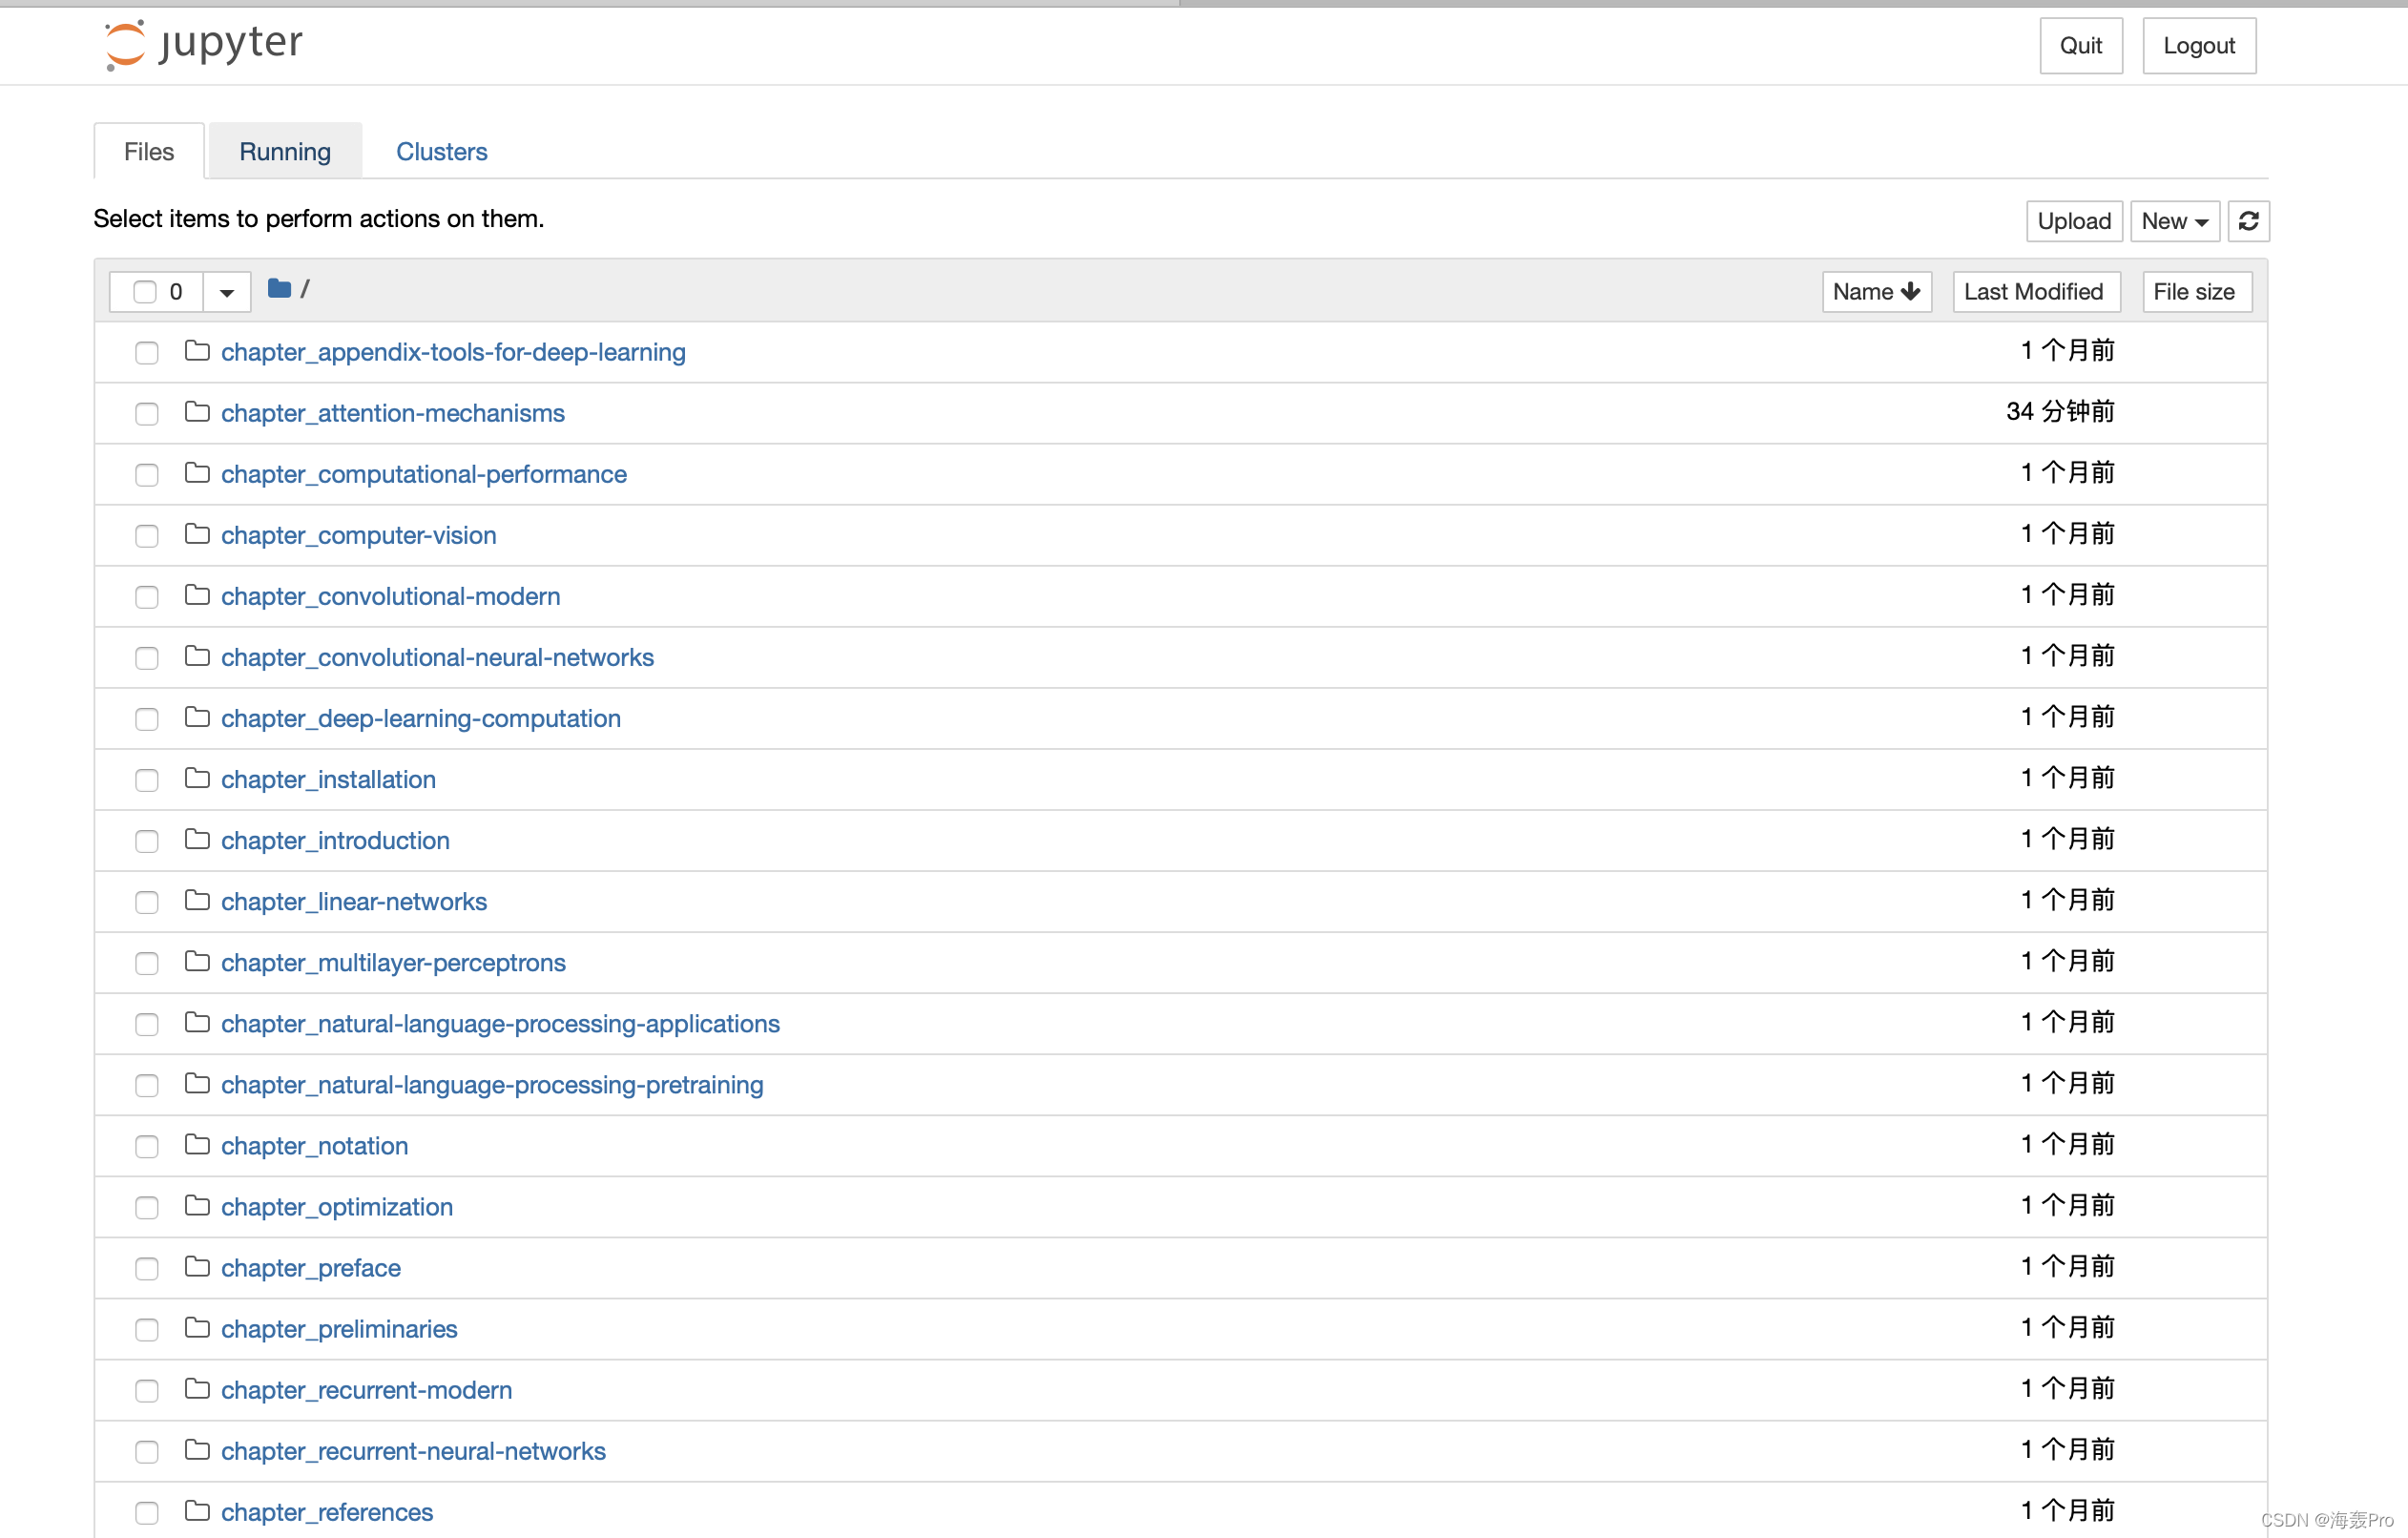The image size is (2408, 1538).
Task: Click the blue root folder icon in breadcrumb
Action: click(x=279, y=289)
